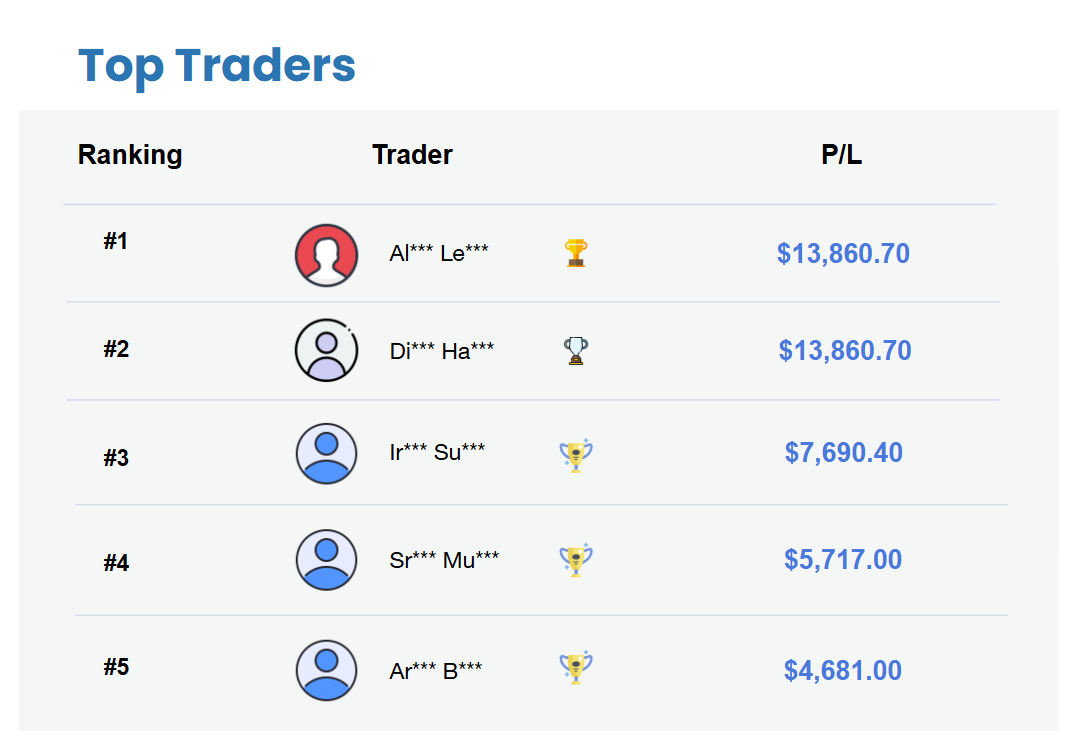This screenshot has width=1077, height=751.
Task: Click the silver trophy icon beside Di*** Ha***
Action: click(x=575, y=351)
